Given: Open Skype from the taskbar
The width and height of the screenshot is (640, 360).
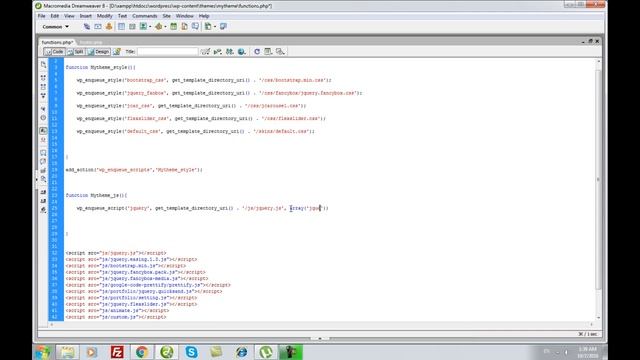Looking at the screenshot, I should pos(191,352).
